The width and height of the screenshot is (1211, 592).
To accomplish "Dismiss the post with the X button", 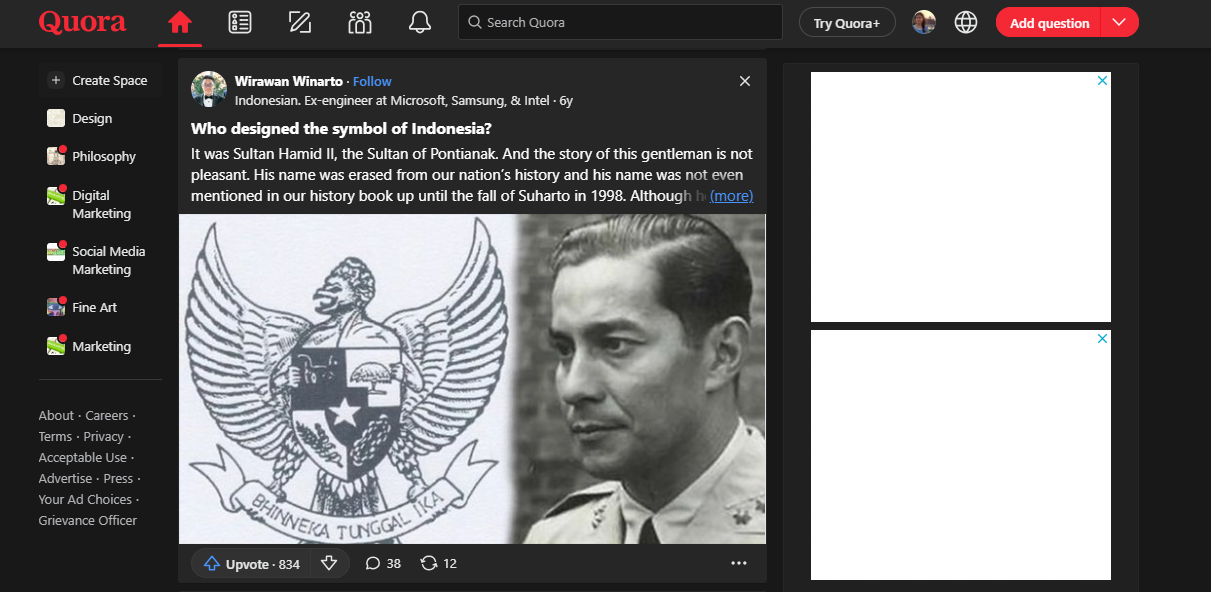I will tap(745, 81).
